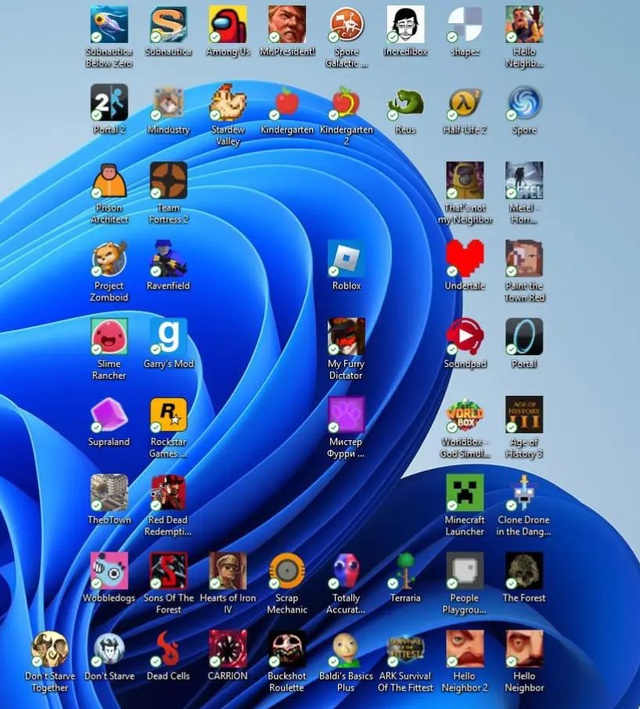The image size is (640, 709).
Task: Click the WorldBox God Simulator icon
Action: click(x=465, y=415)
